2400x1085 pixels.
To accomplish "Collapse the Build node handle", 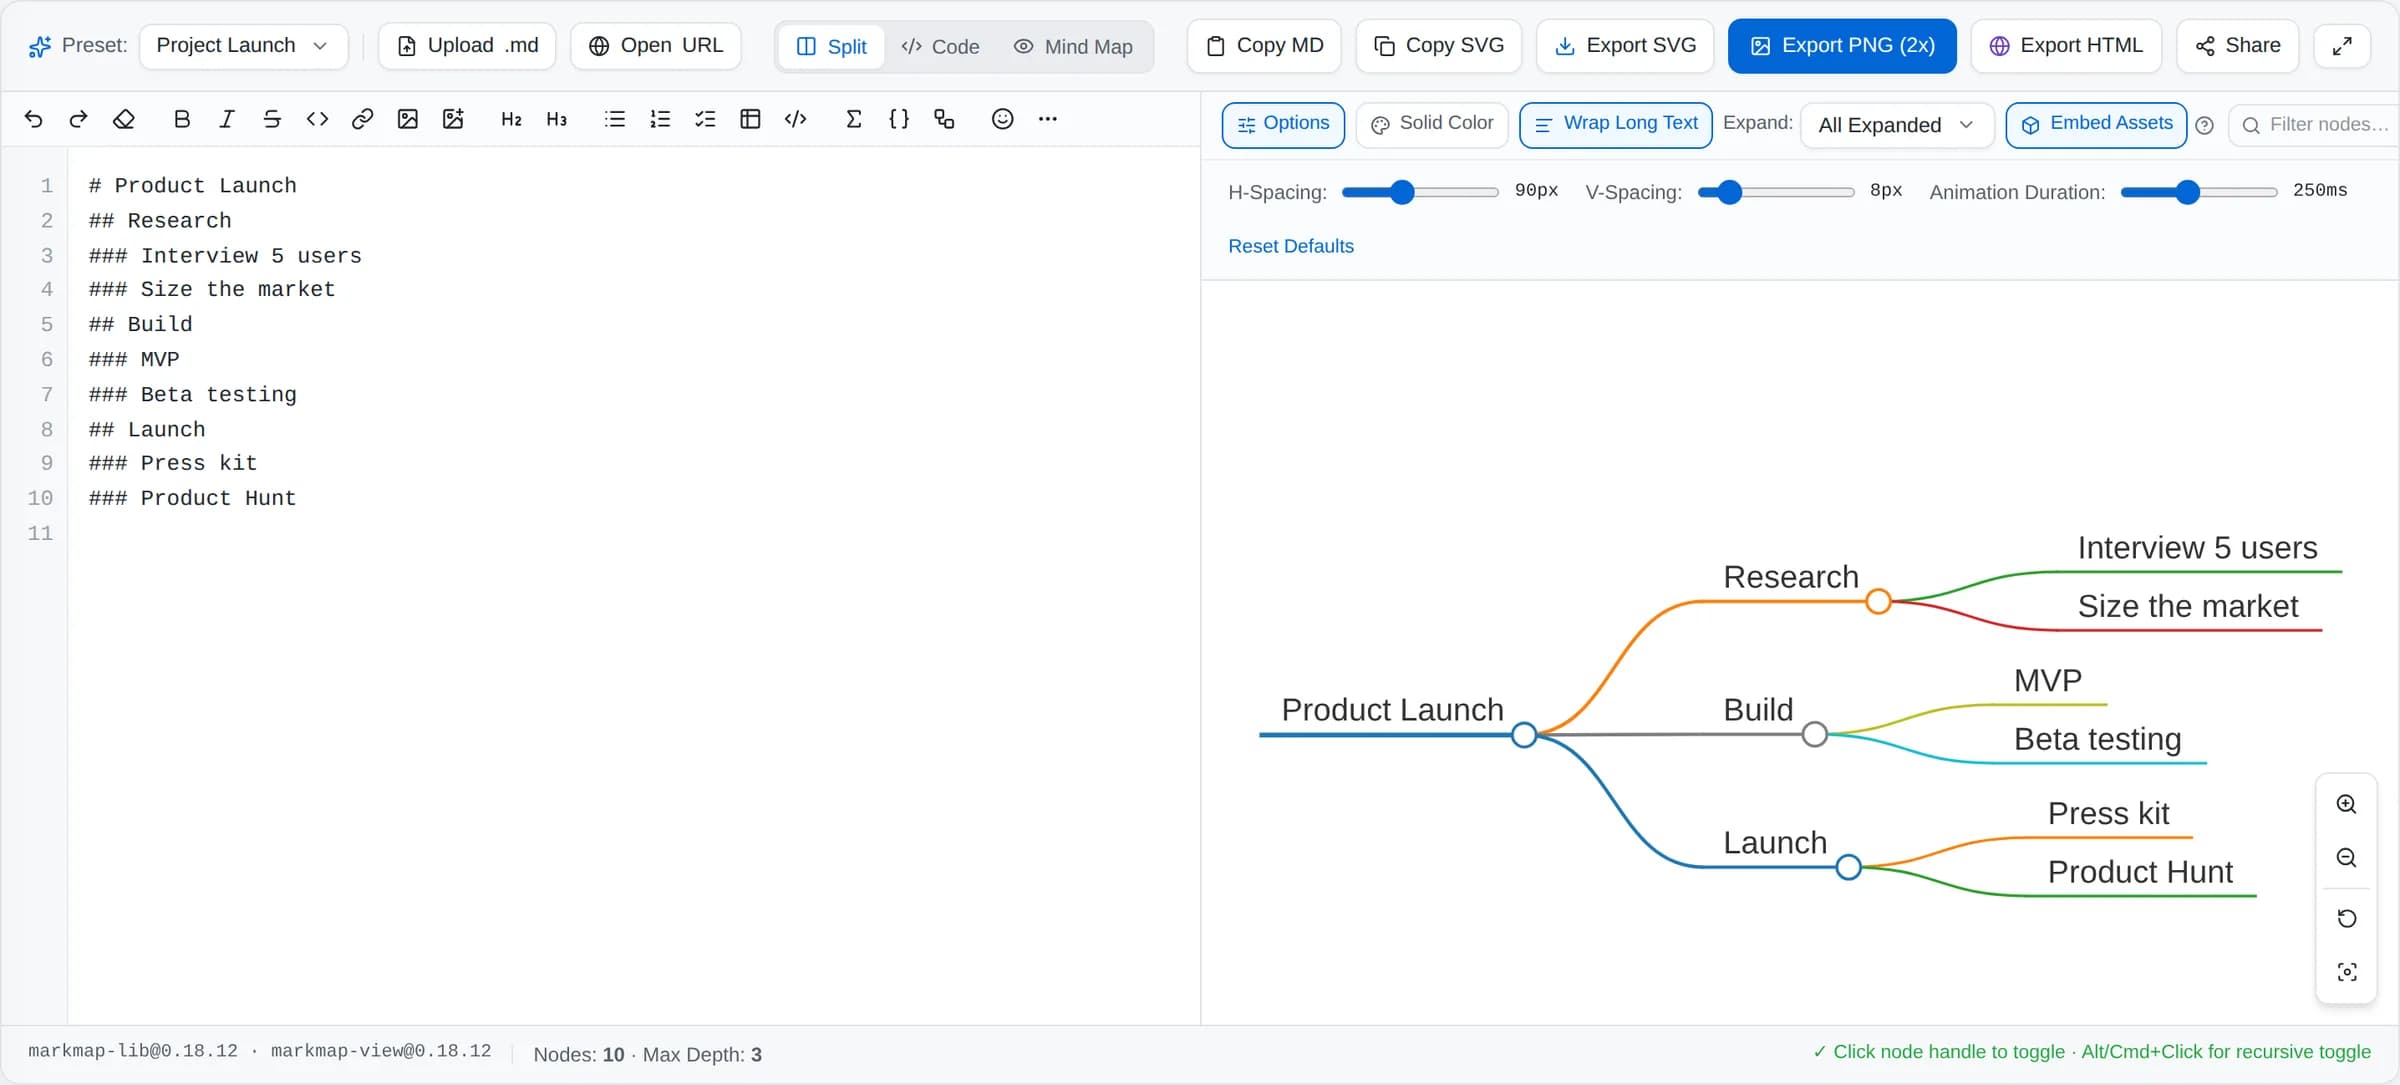I will 1814,734.
